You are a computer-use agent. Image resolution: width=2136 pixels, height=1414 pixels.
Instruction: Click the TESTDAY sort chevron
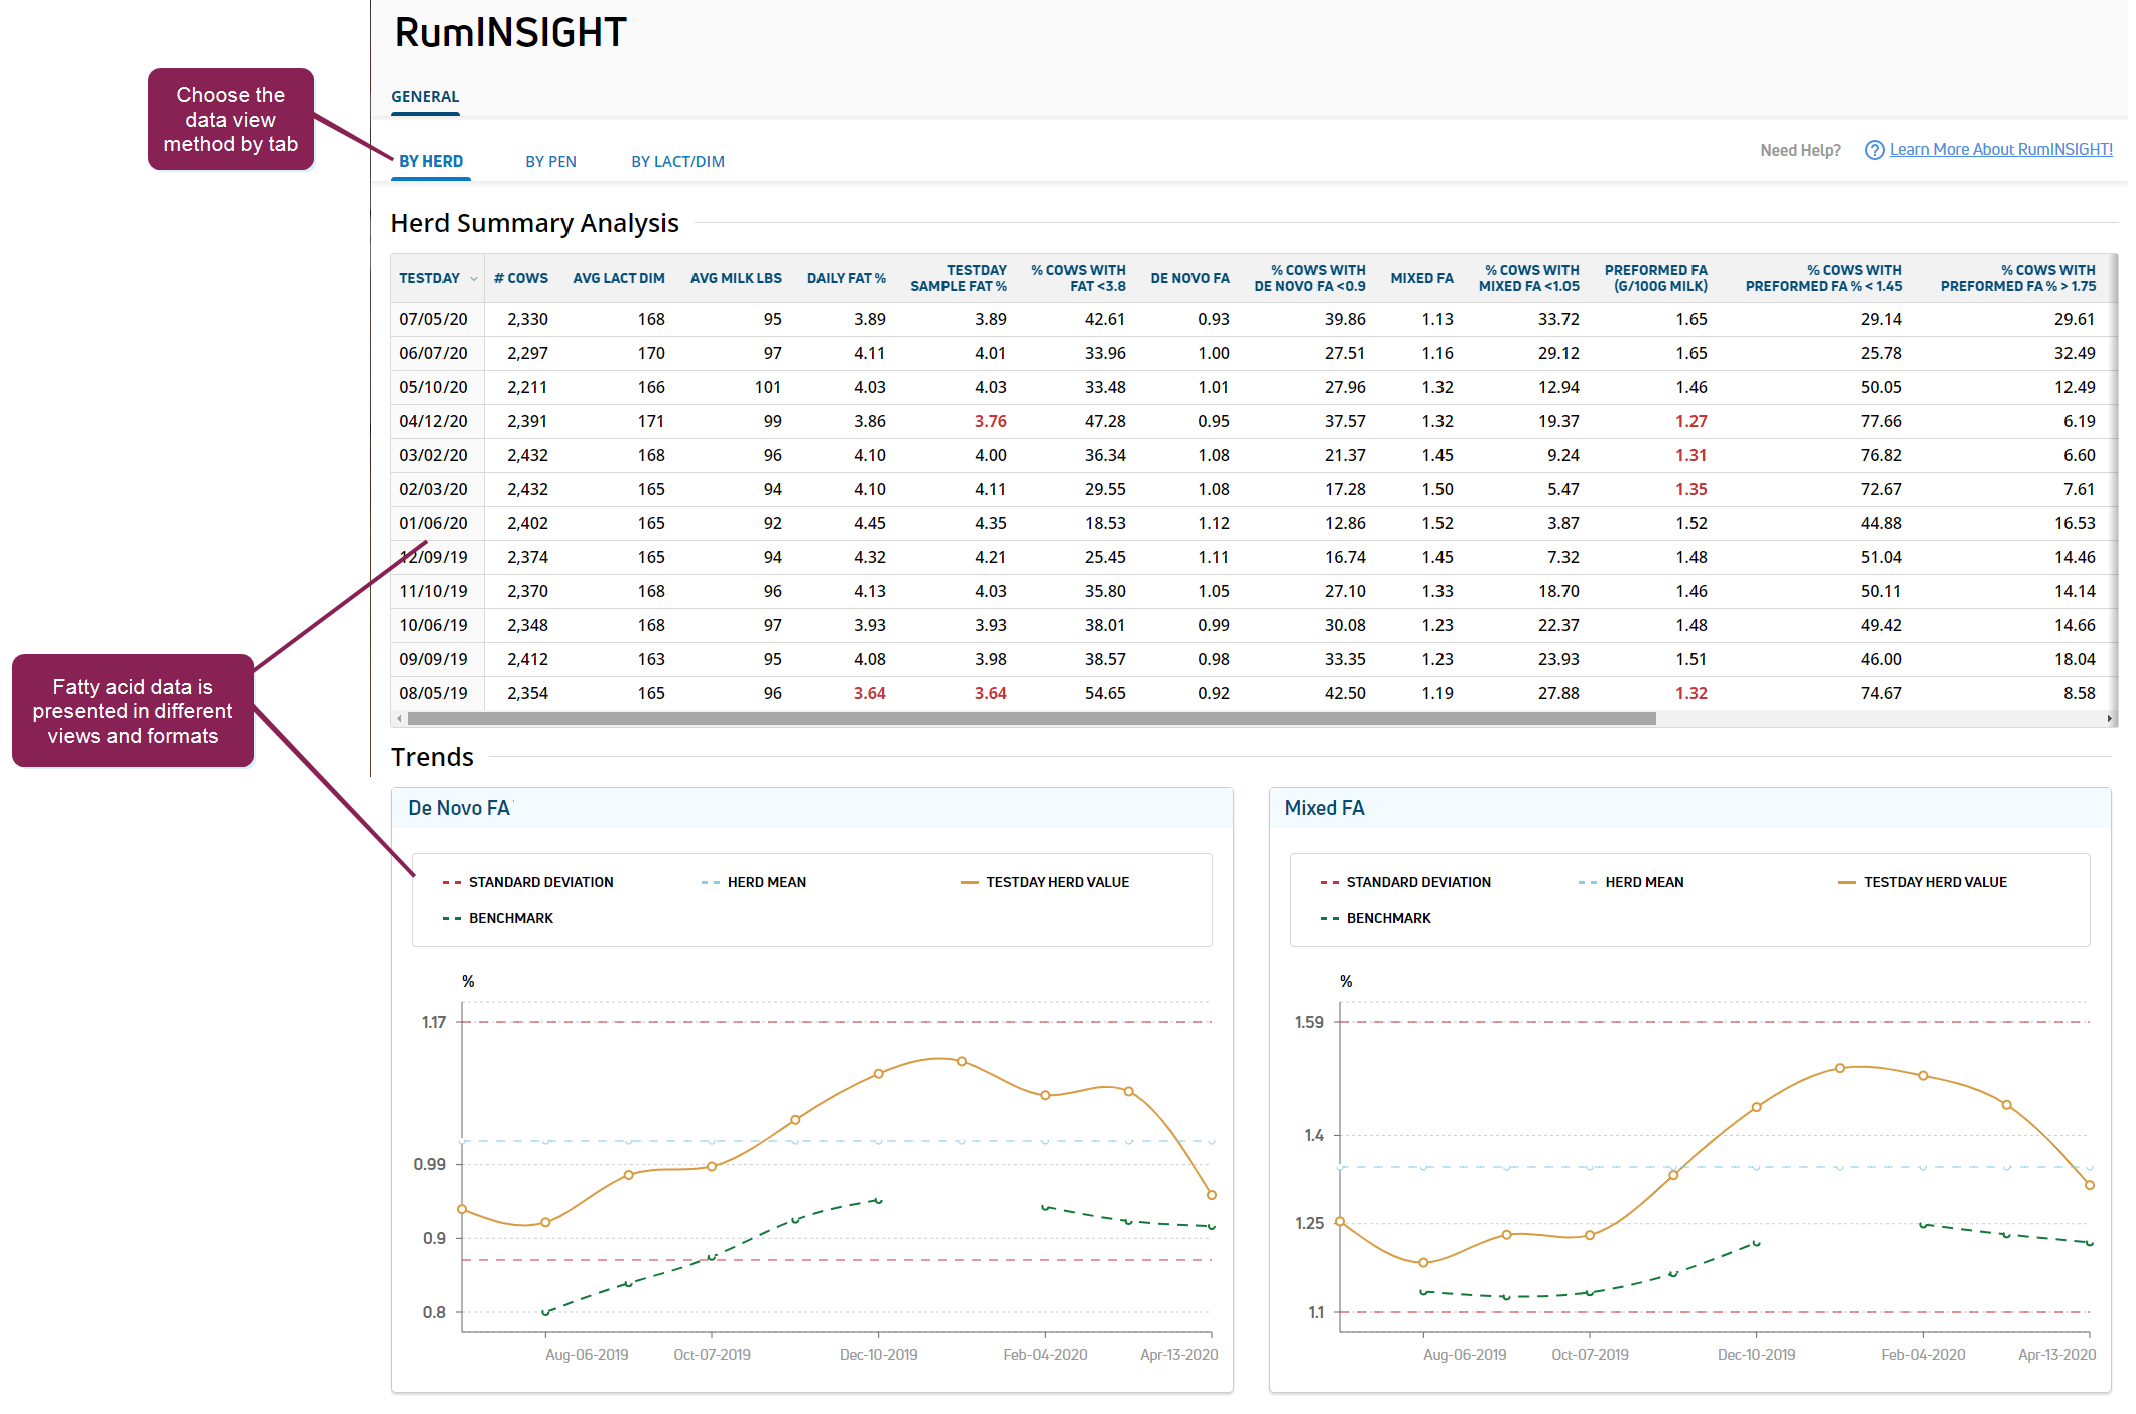[x=474, y=279]
